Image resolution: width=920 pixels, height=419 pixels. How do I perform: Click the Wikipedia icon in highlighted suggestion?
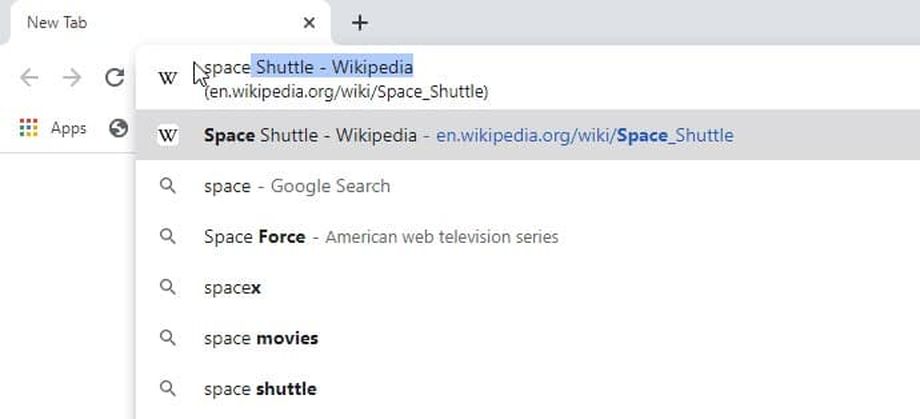tap(168, 135)
